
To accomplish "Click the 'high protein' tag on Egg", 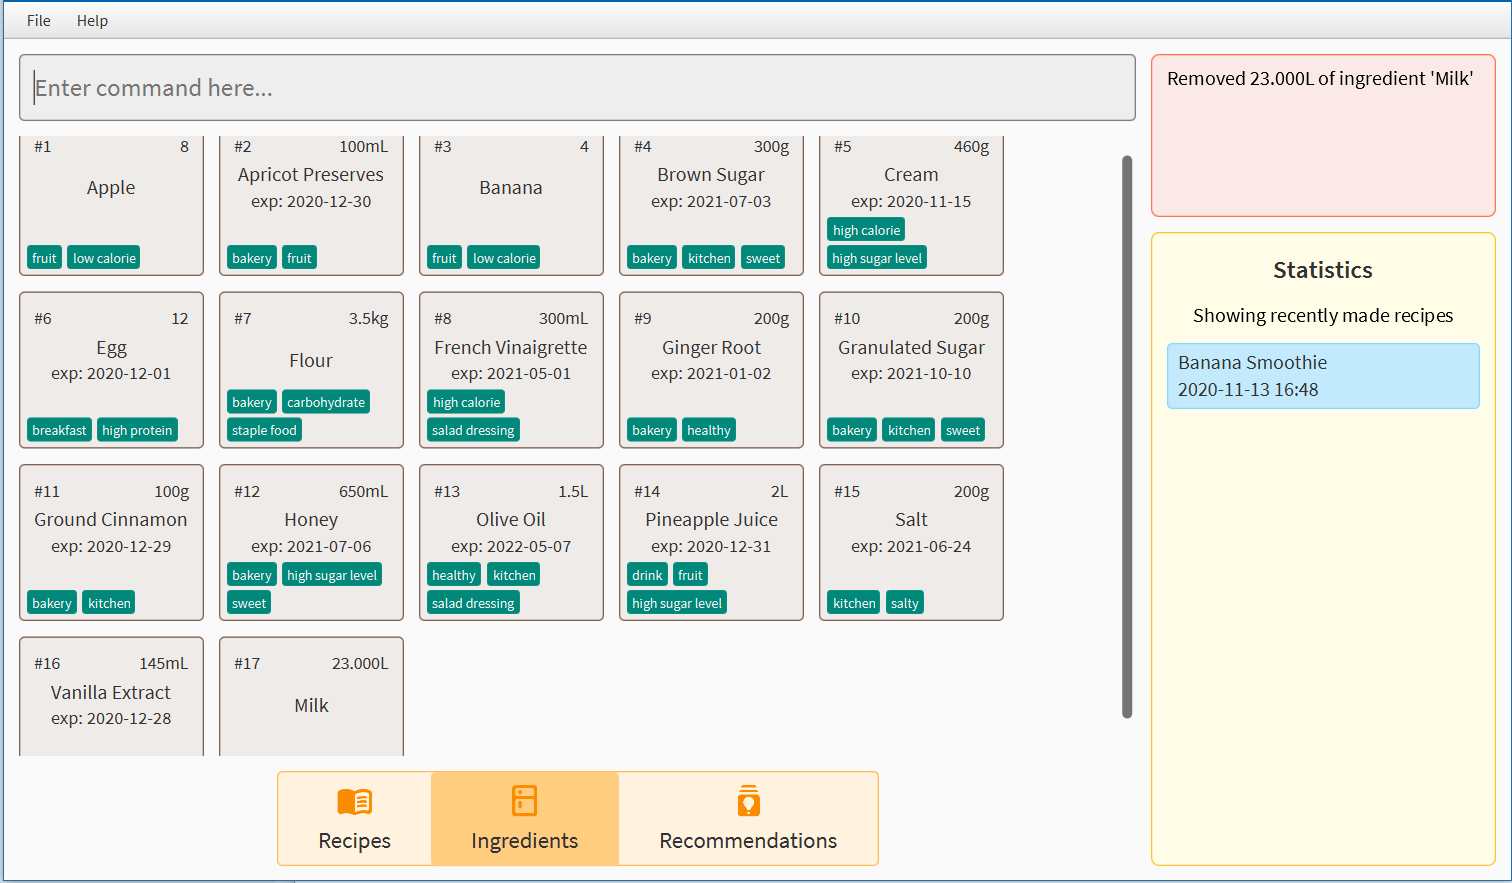I will pyautogui.click(x=137, y=430).
